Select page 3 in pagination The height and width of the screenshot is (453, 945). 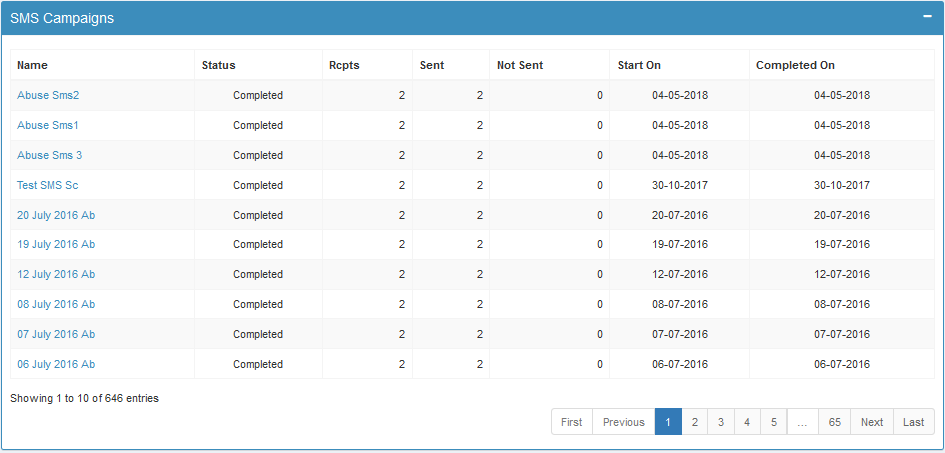[x=720, y=422]
